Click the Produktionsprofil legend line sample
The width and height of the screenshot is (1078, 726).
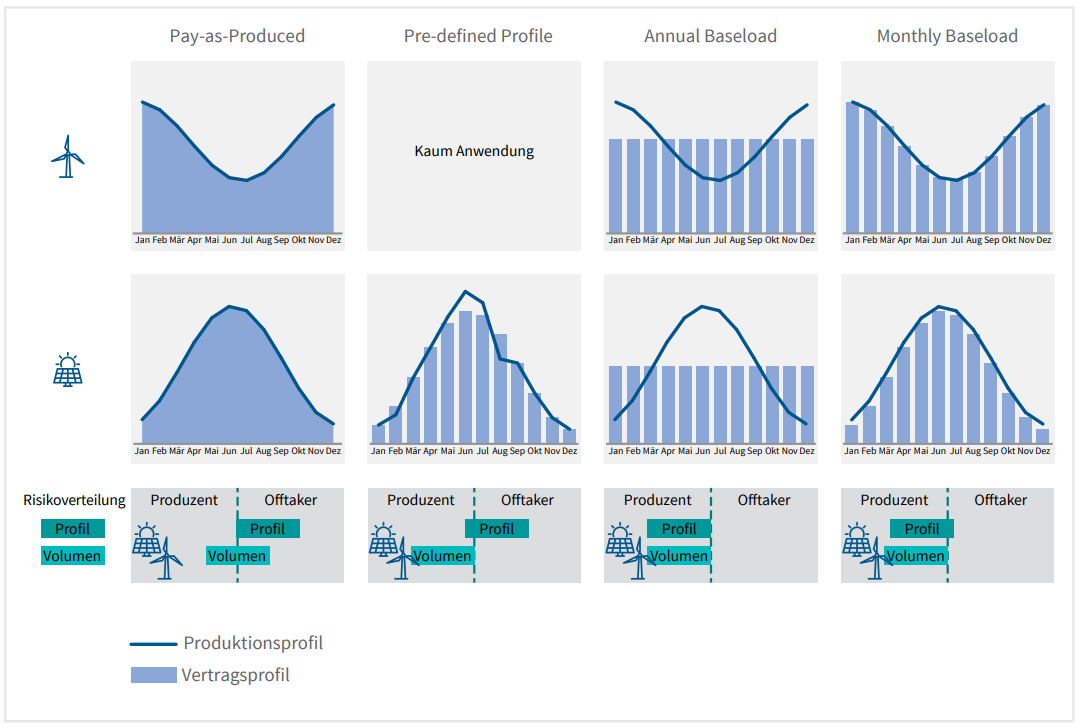pos(153,644)
